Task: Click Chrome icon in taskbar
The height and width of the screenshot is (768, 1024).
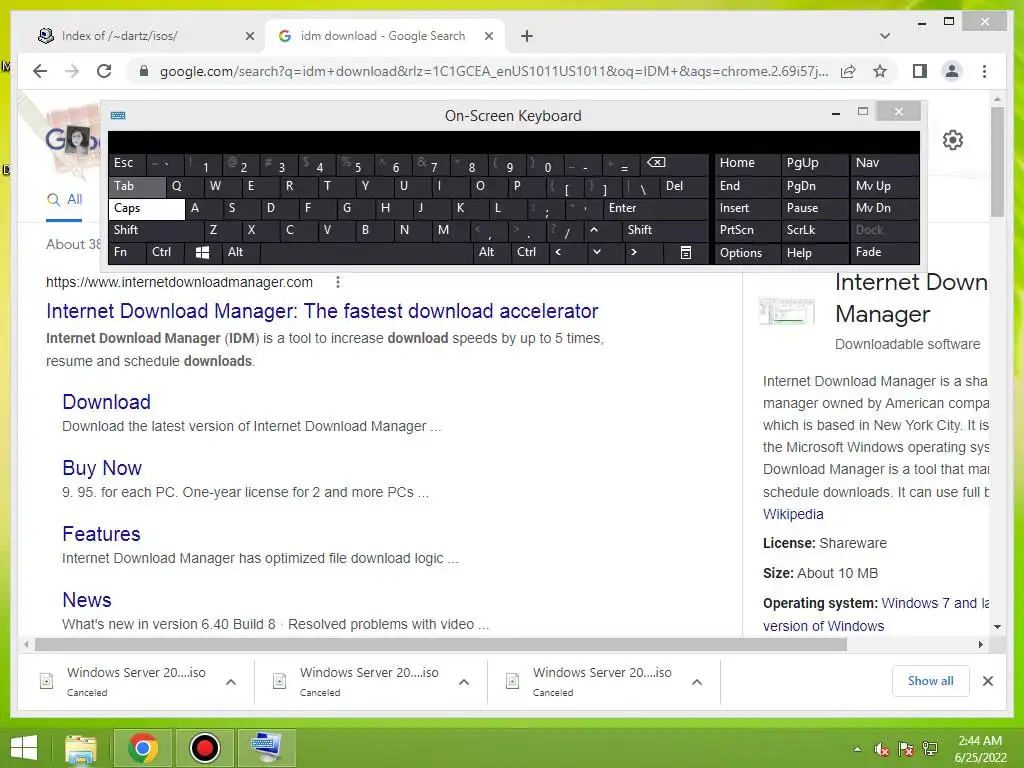Action: click(x=142, y=748)
